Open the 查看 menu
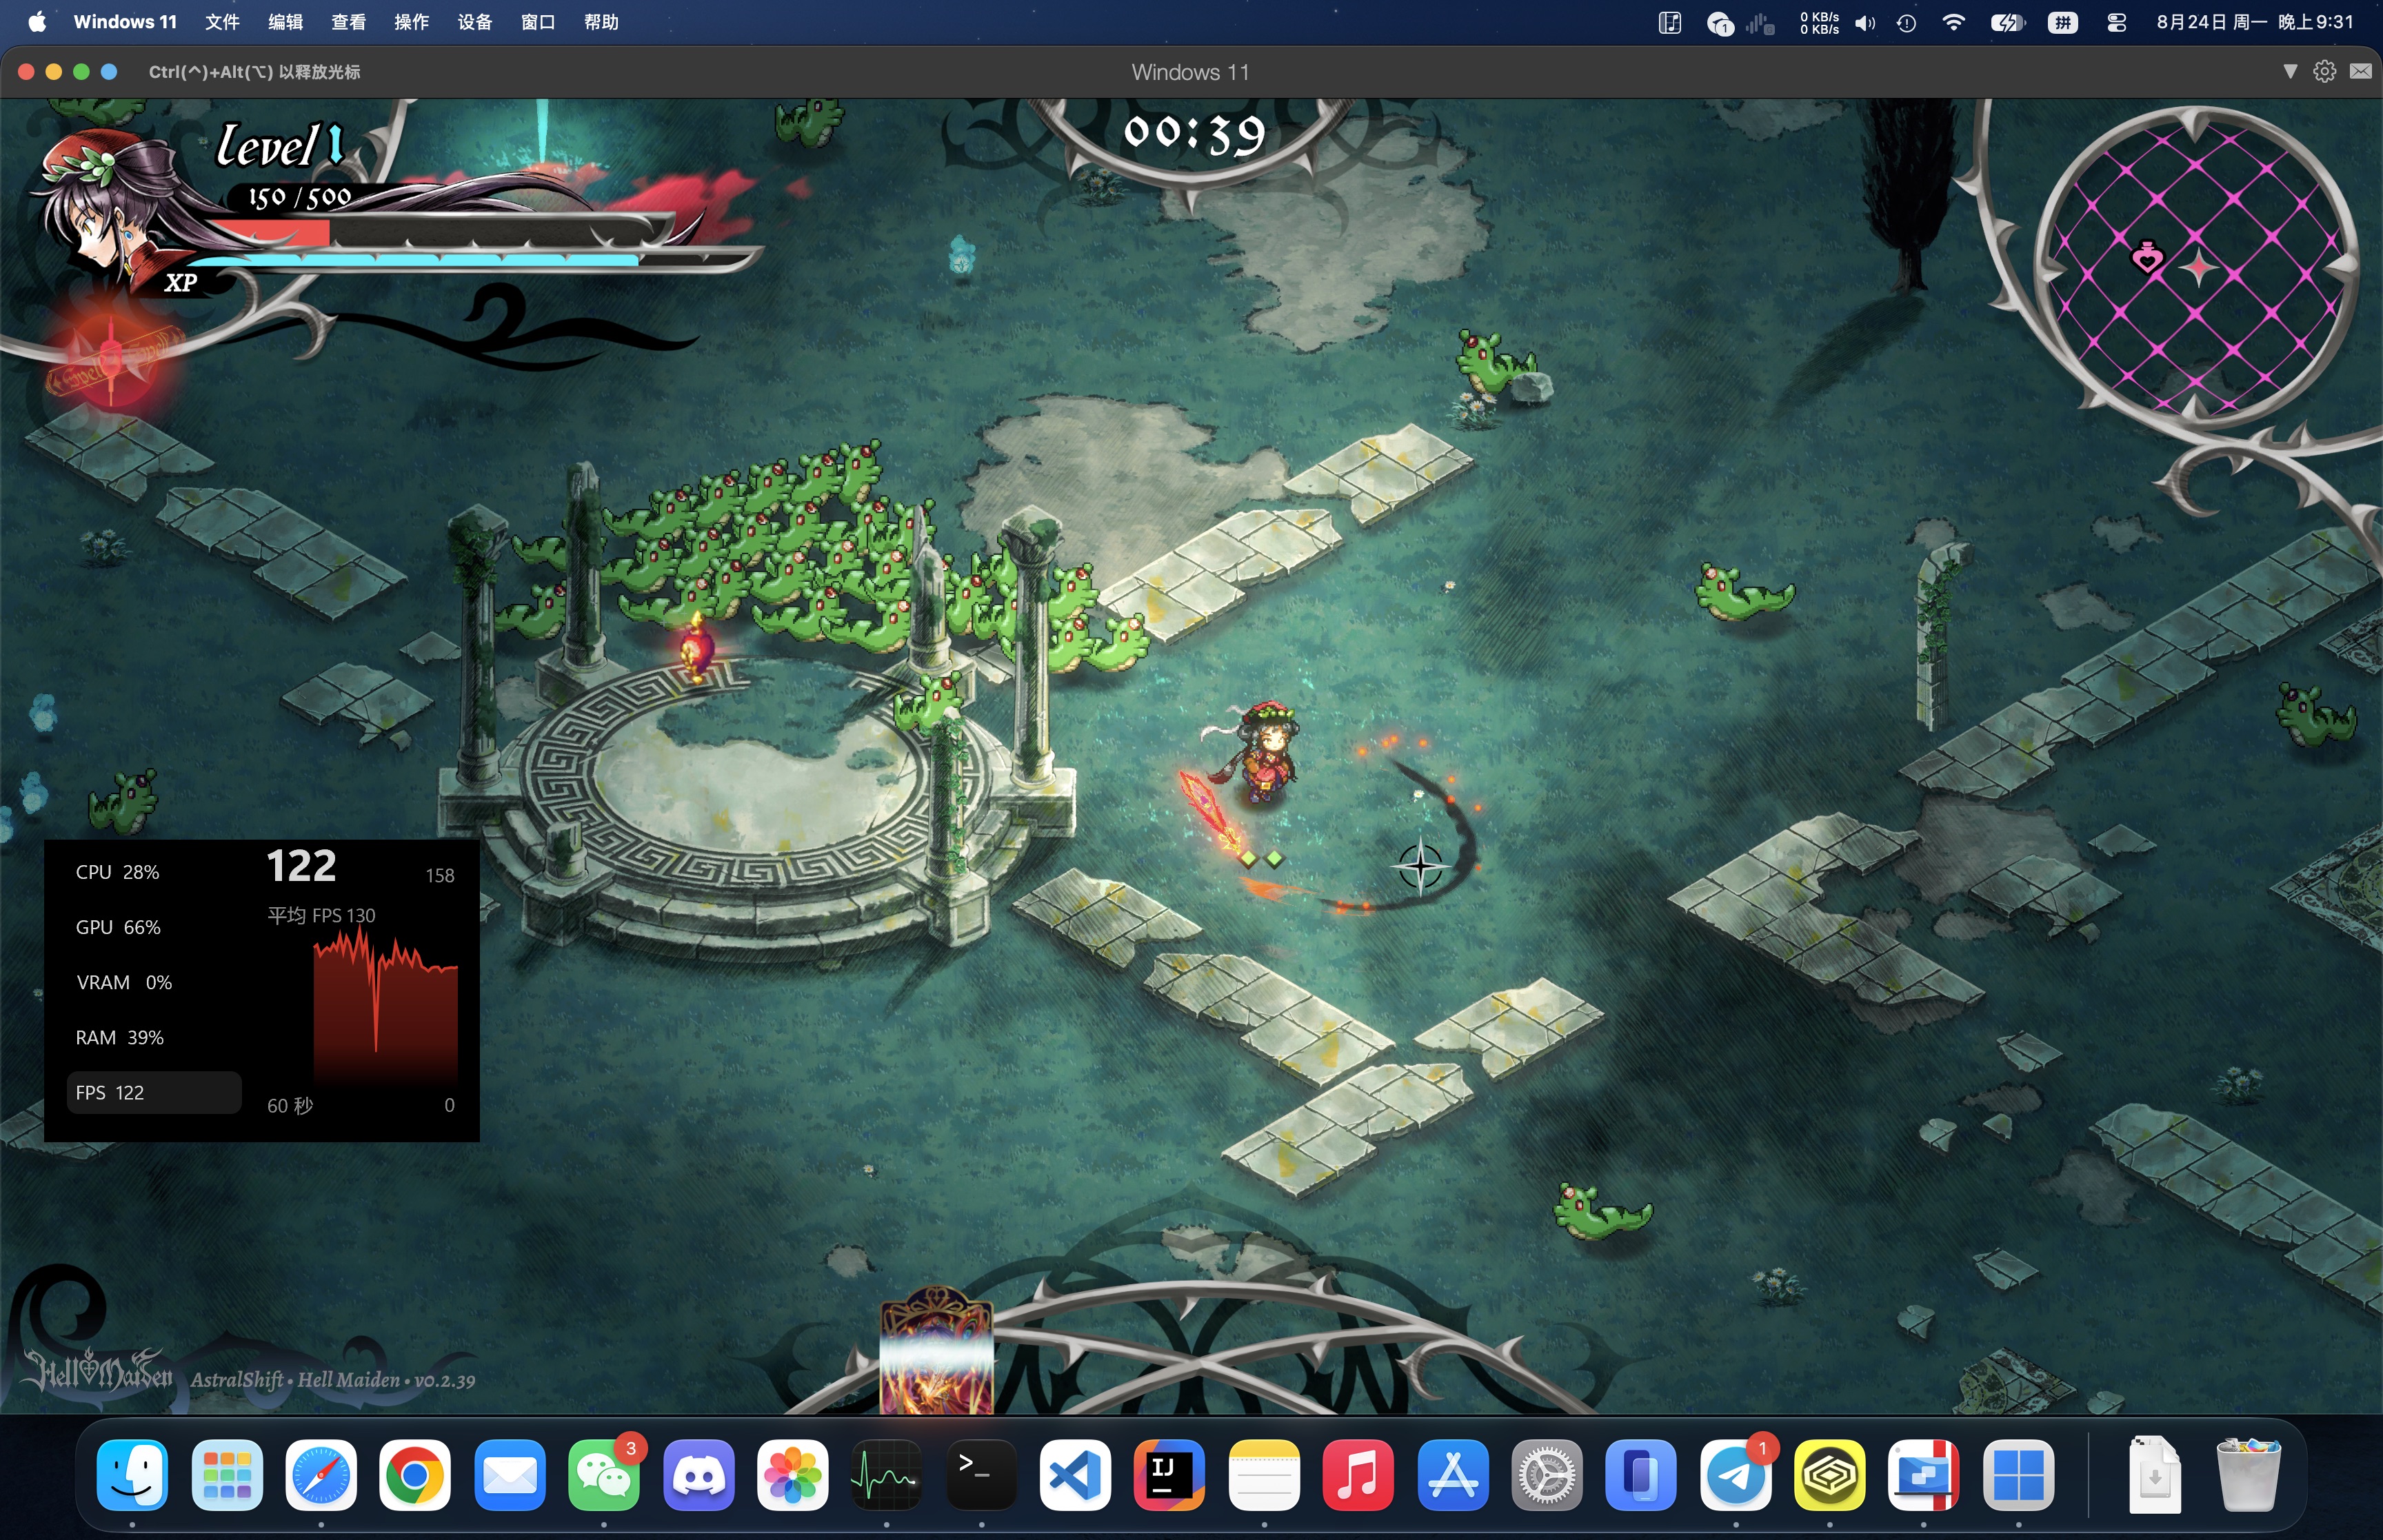The image size is (2383, 1540). coord(348,22)
